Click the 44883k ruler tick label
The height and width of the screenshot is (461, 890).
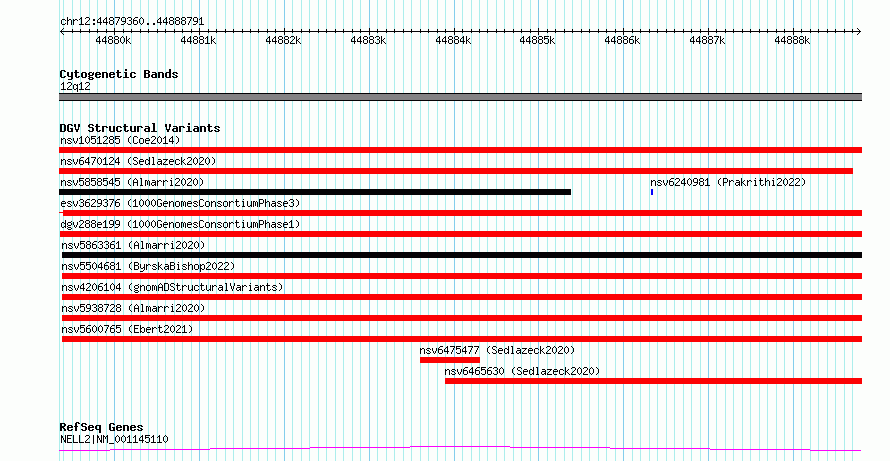(368, 41)
